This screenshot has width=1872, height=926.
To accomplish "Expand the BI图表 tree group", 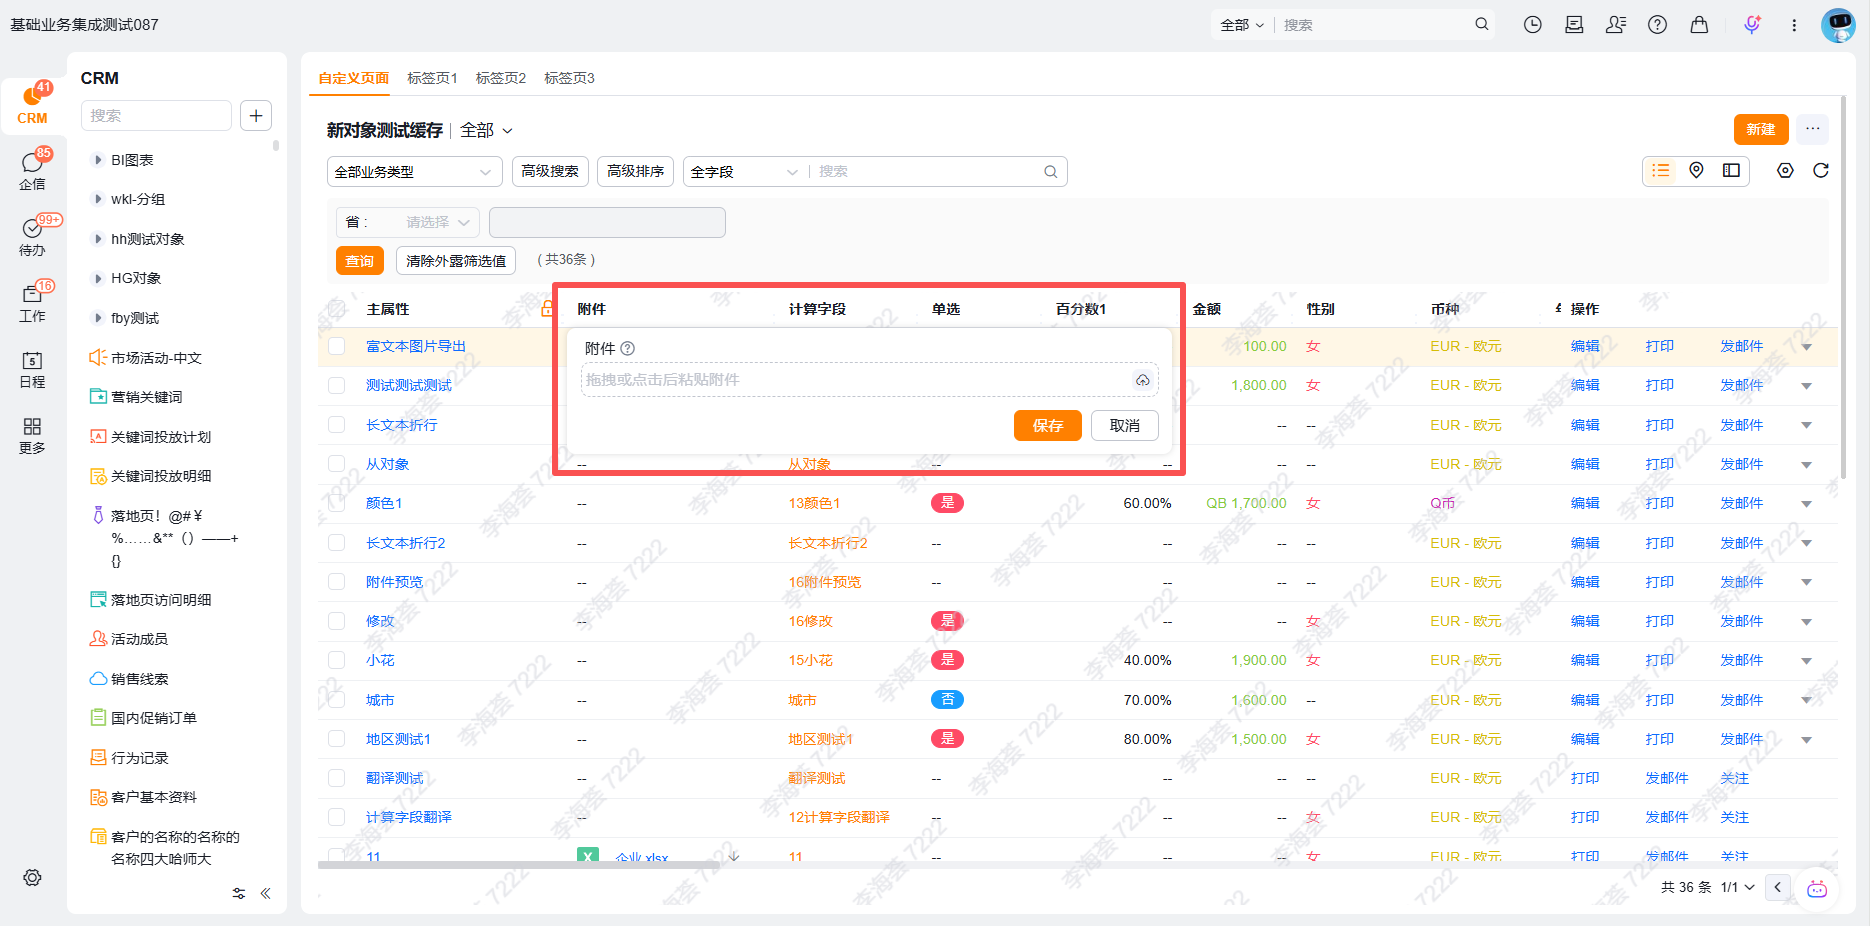I will 98,160.
